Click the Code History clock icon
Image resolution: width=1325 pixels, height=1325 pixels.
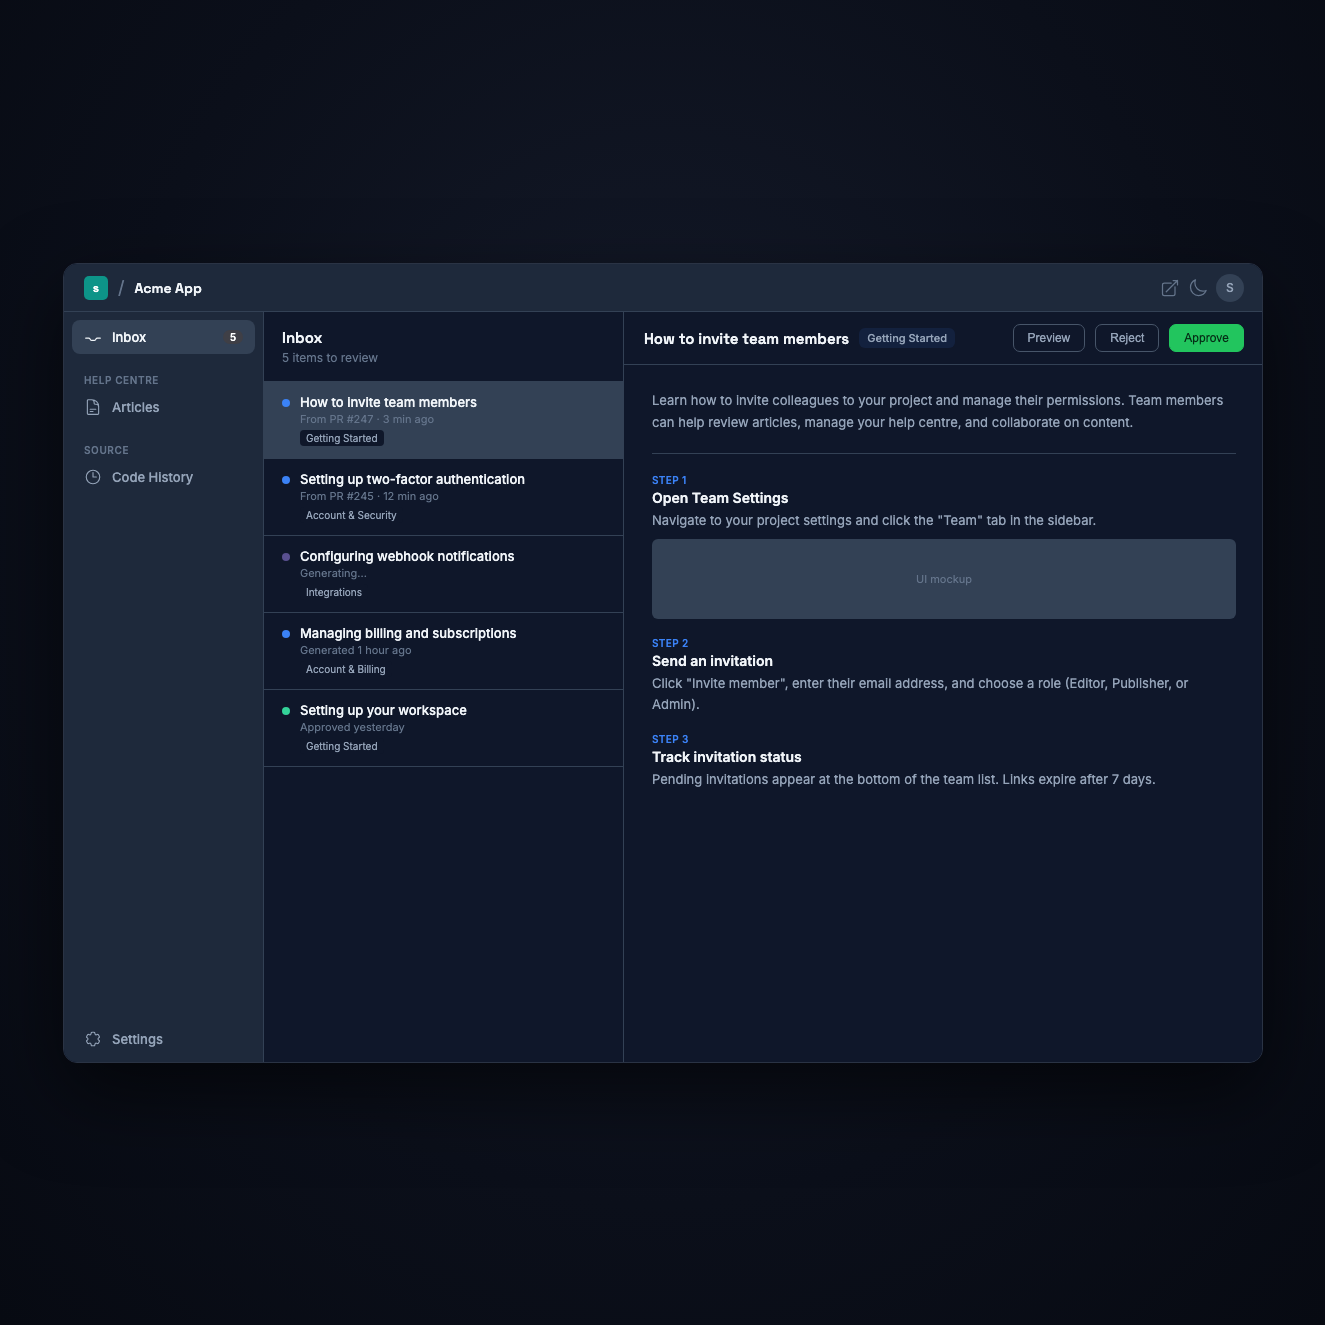point(93,477)
